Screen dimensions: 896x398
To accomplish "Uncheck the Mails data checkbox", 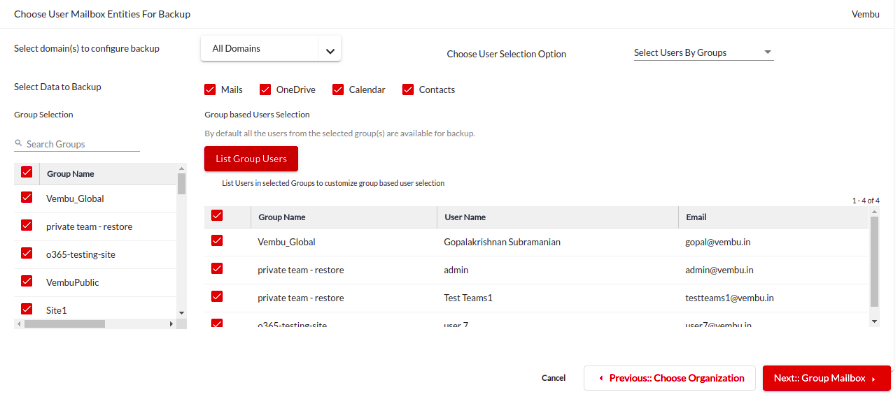I will point(210,90).
